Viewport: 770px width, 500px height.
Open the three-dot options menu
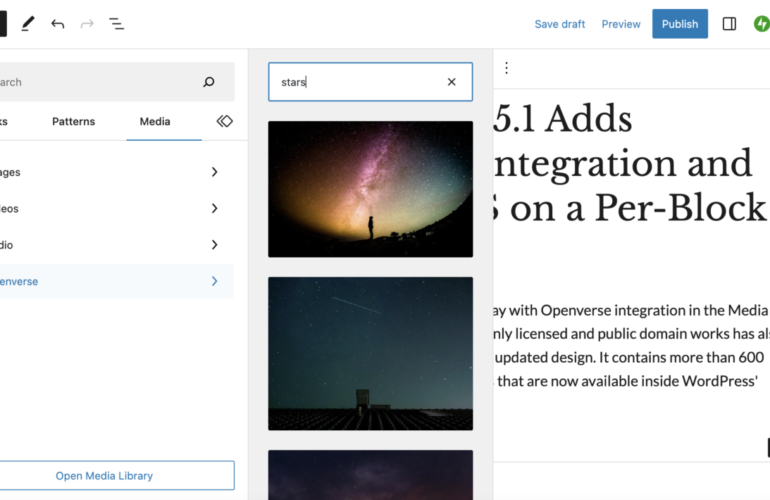click(x=506, y=68)
